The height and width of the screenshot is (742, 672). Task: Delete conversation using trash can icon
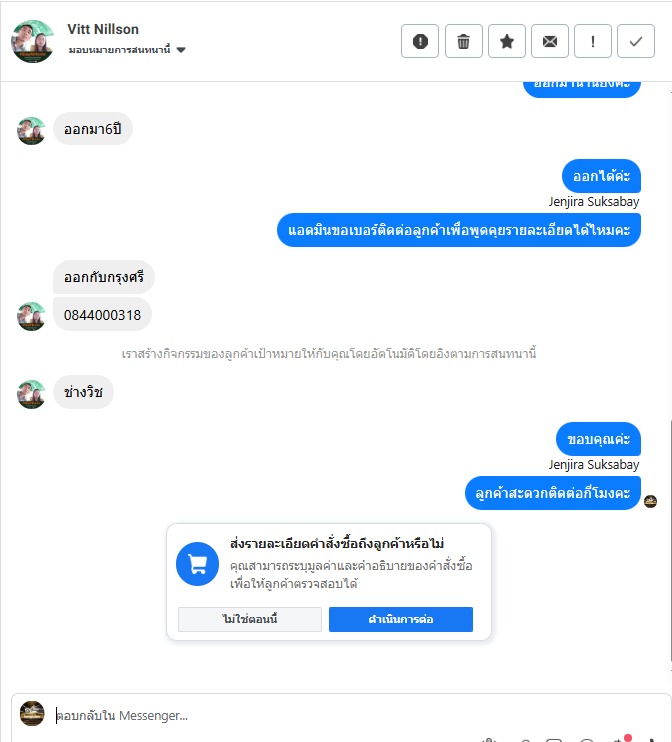[463, 41]
